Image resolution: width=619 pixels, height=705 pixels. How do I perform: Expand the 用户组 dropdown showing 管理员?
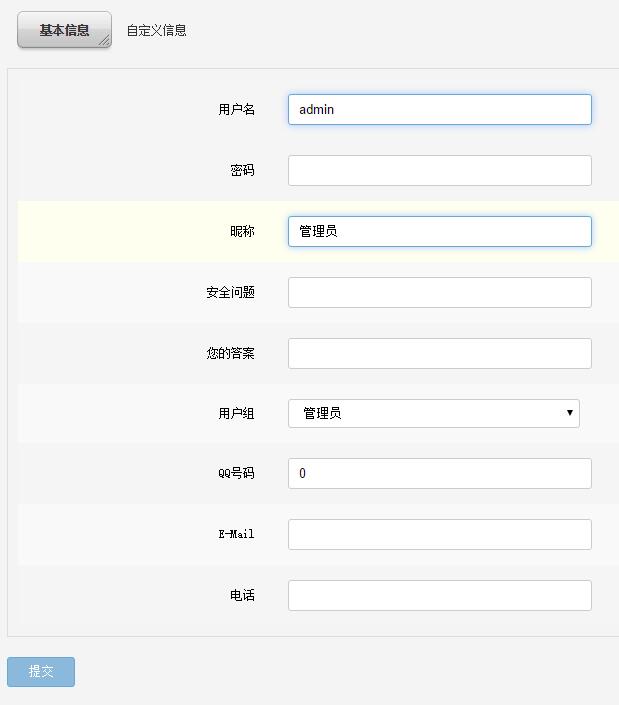(433, 413)
